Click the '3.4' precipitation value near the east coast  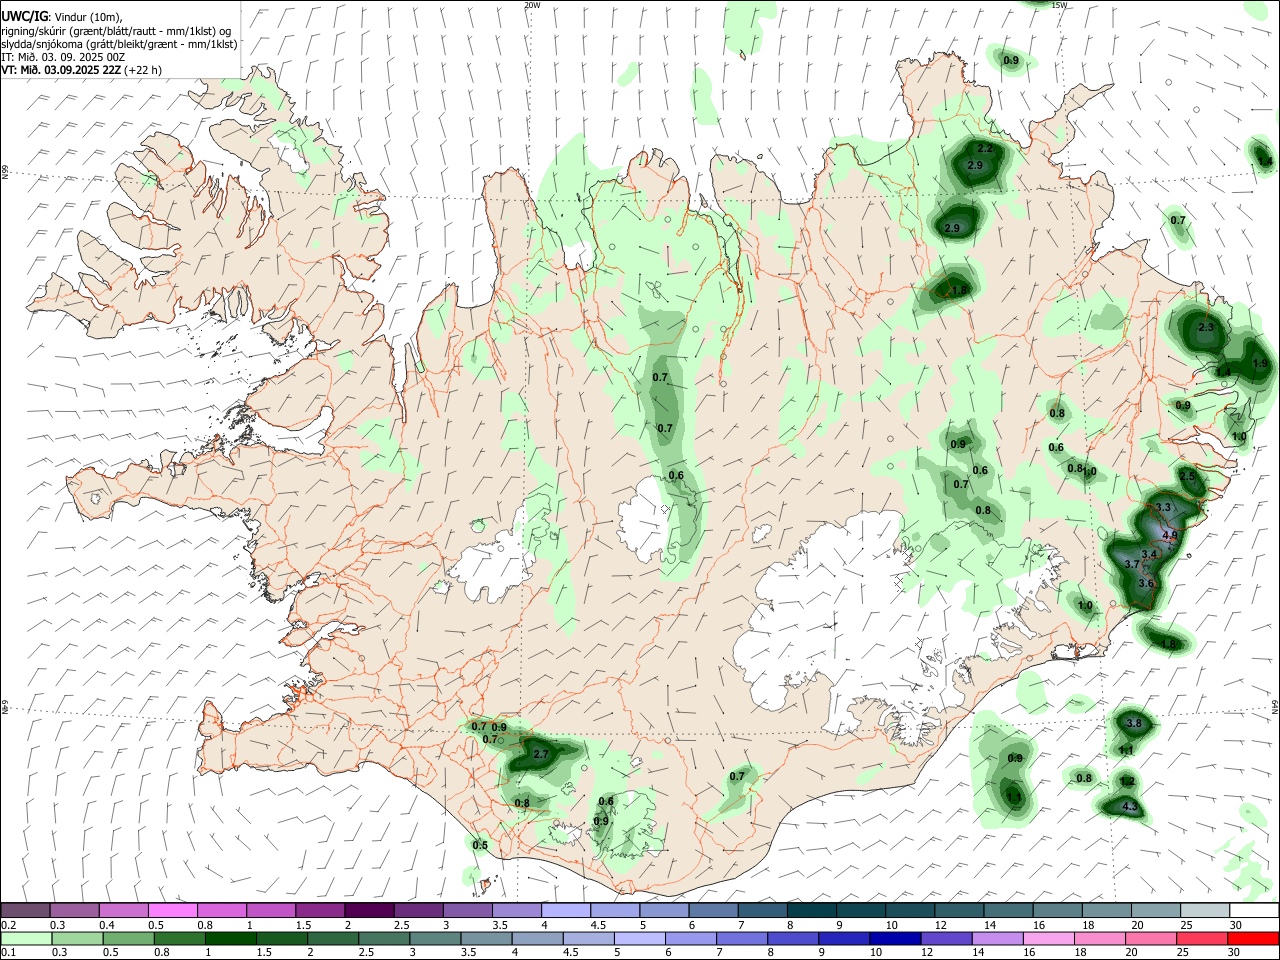click(1149, 554)
